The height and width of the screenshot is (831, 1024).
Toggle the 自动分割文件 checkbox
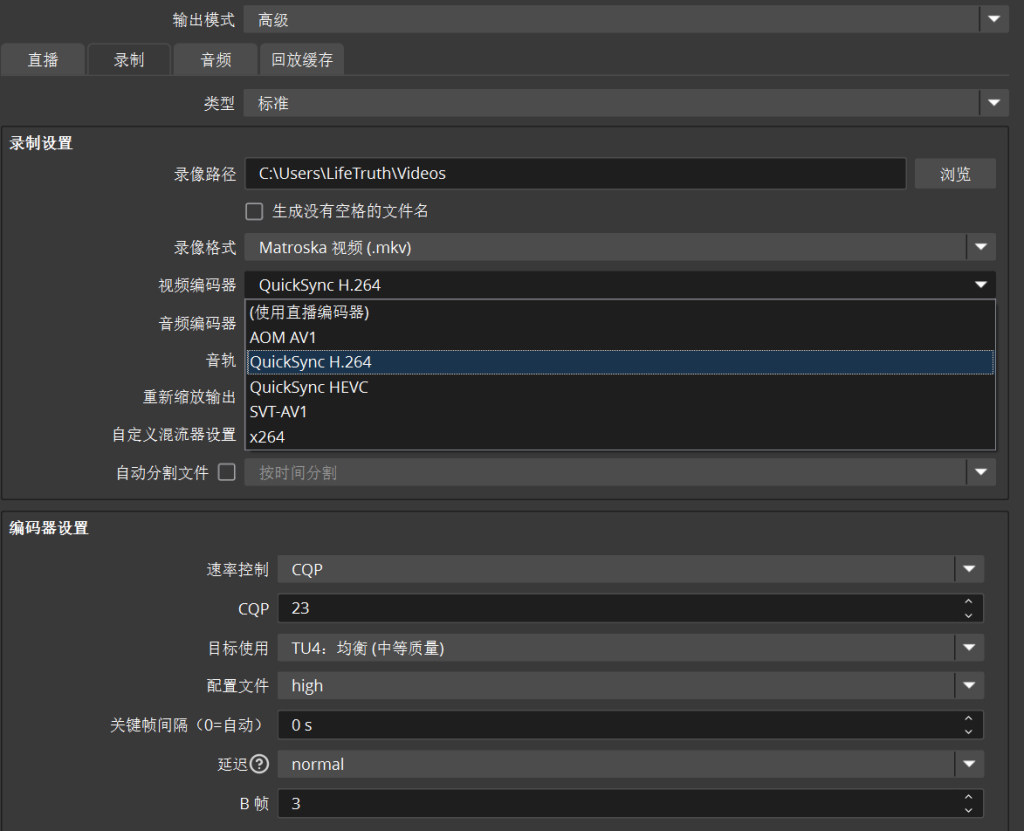click(226, 472)
